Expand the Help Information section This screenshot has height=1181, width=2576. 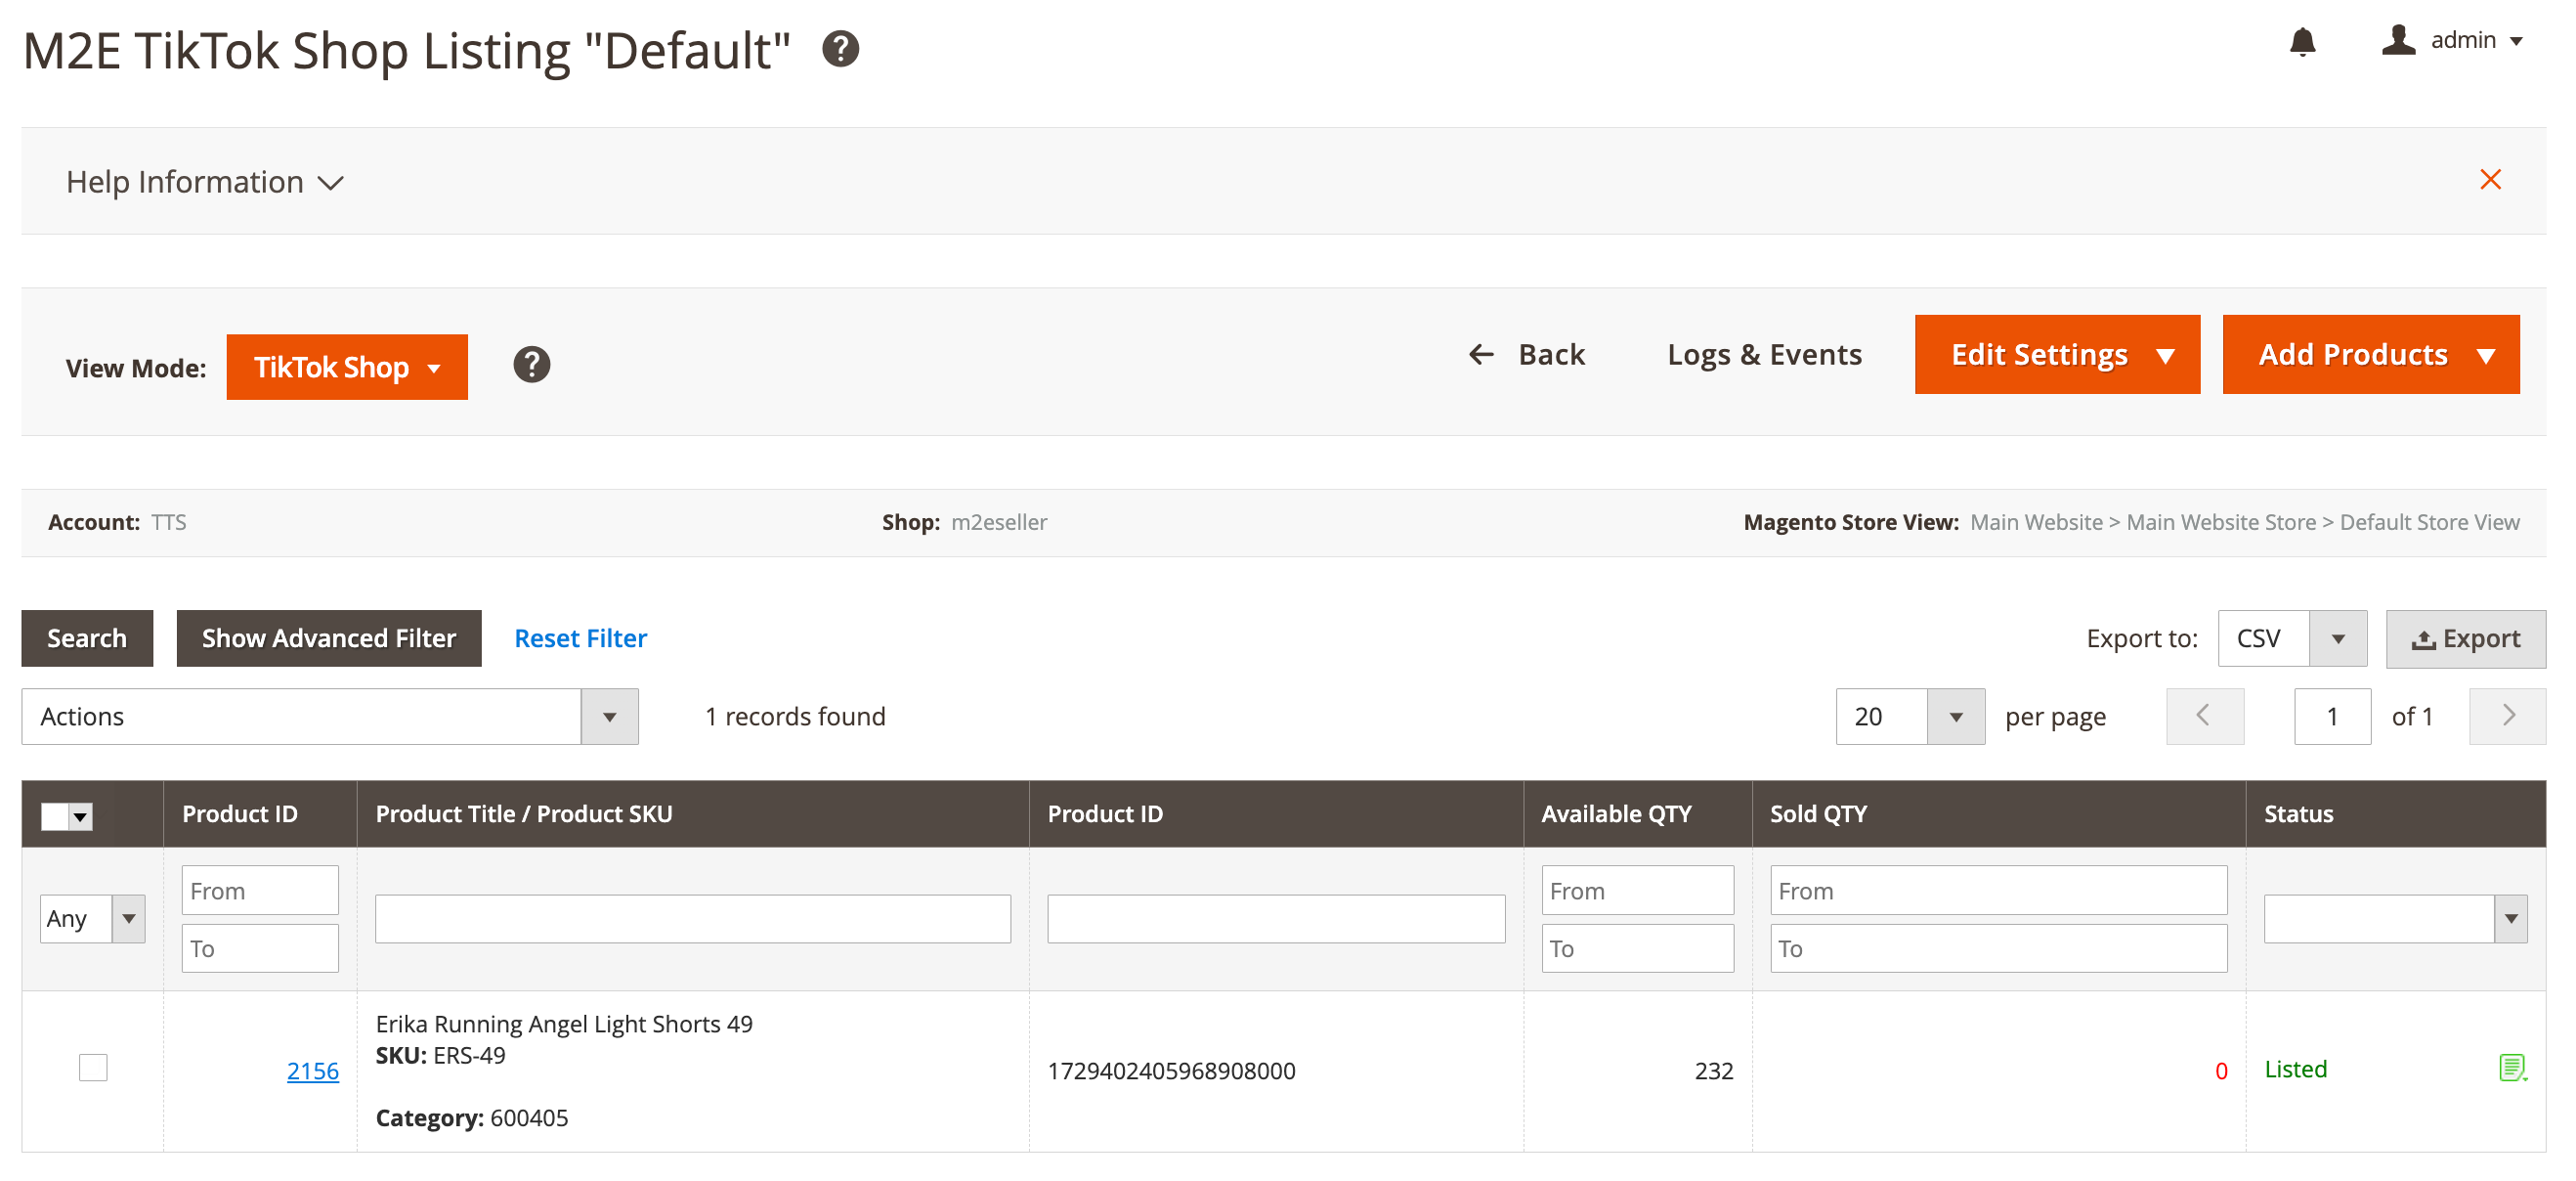pyautogui.click(x=205, y=182)
